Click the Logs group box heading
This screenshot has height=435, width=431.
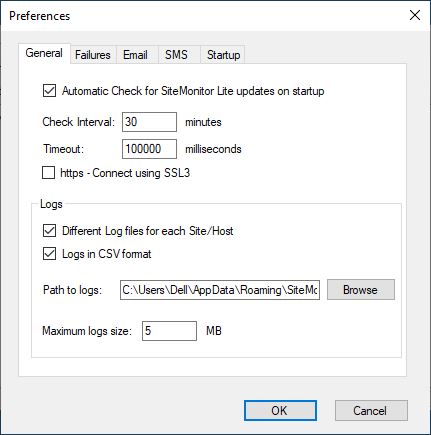51,204
